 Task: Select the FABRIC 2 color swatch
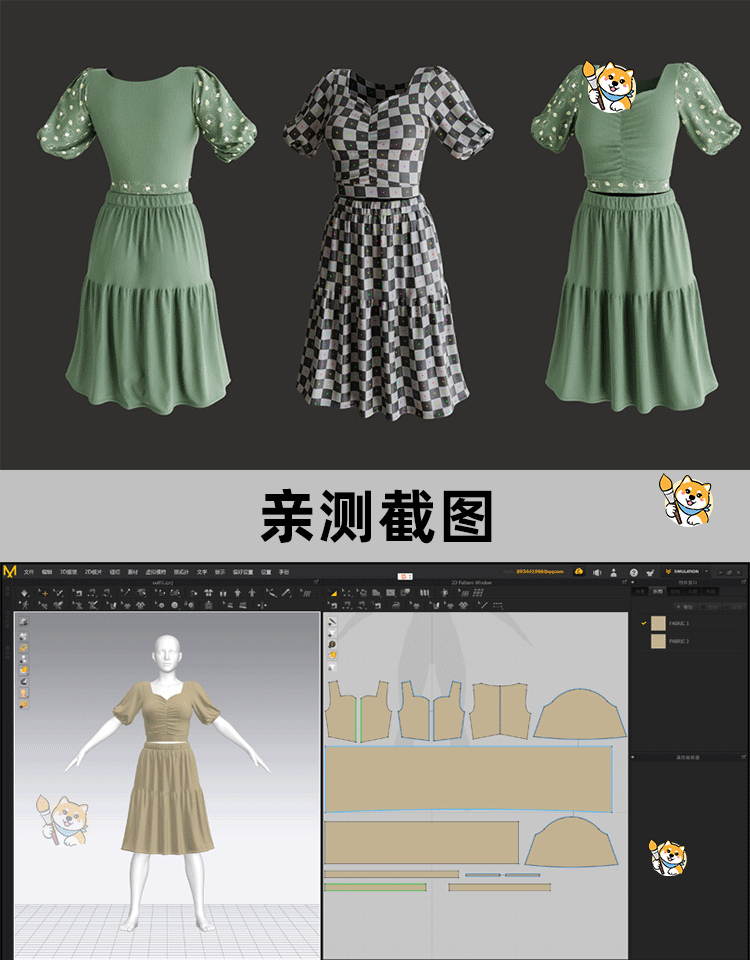coord(658,641)
